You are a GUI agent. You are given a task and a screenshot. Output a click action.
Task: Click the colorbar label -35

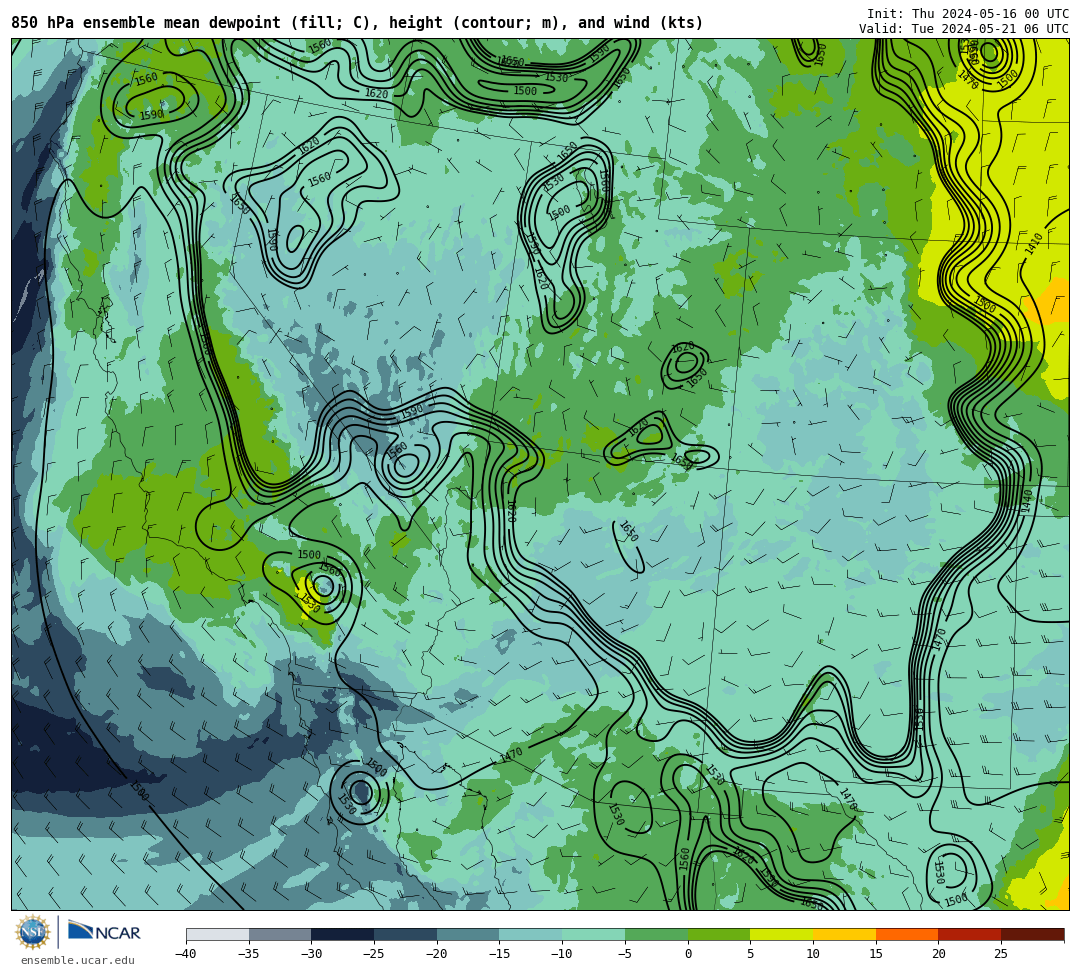coord(249,954)
